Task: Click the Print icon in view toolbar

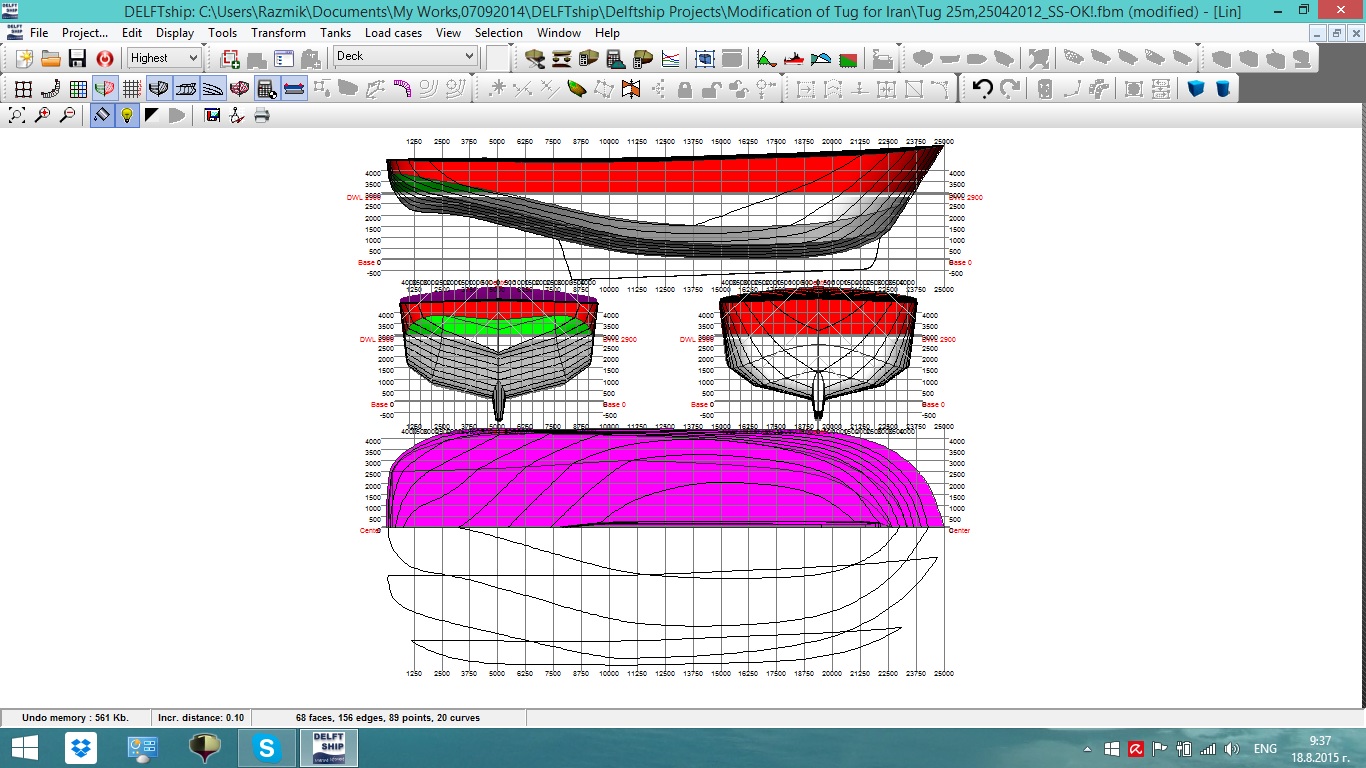Action: click(x=262, y=115)
